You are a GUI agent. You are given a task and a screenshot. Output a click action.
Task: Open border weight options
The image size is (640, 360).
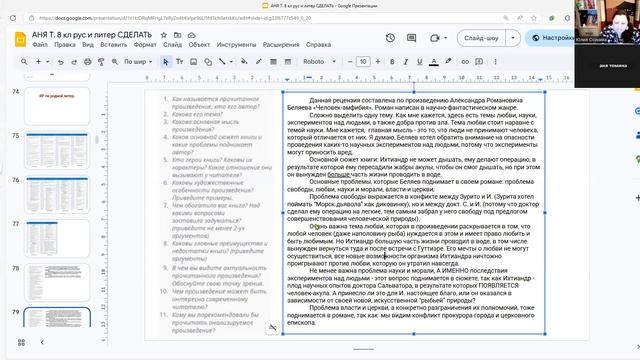pyautogui.click(x=273, y=62)
